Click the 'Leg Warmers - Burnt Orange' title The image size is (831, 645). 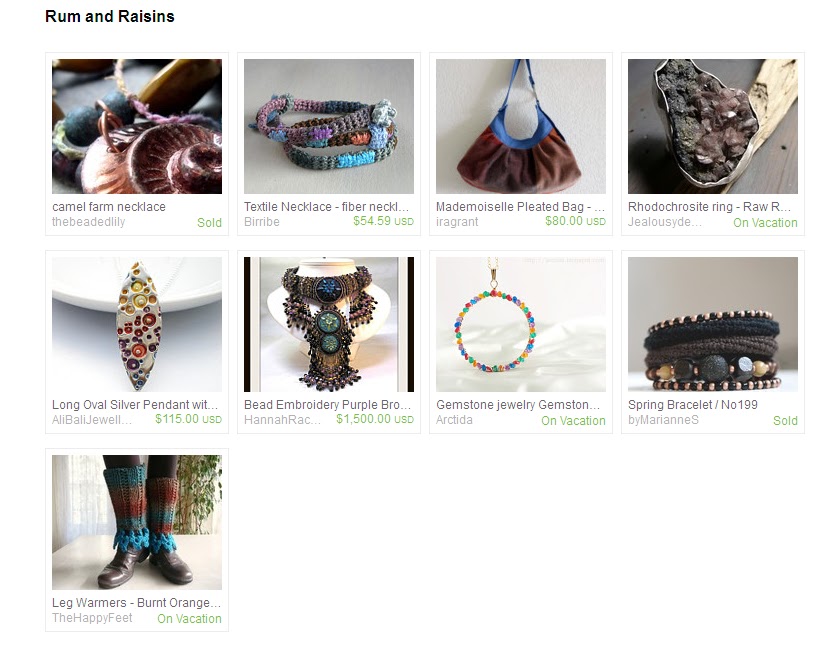(x=136, y=603)
